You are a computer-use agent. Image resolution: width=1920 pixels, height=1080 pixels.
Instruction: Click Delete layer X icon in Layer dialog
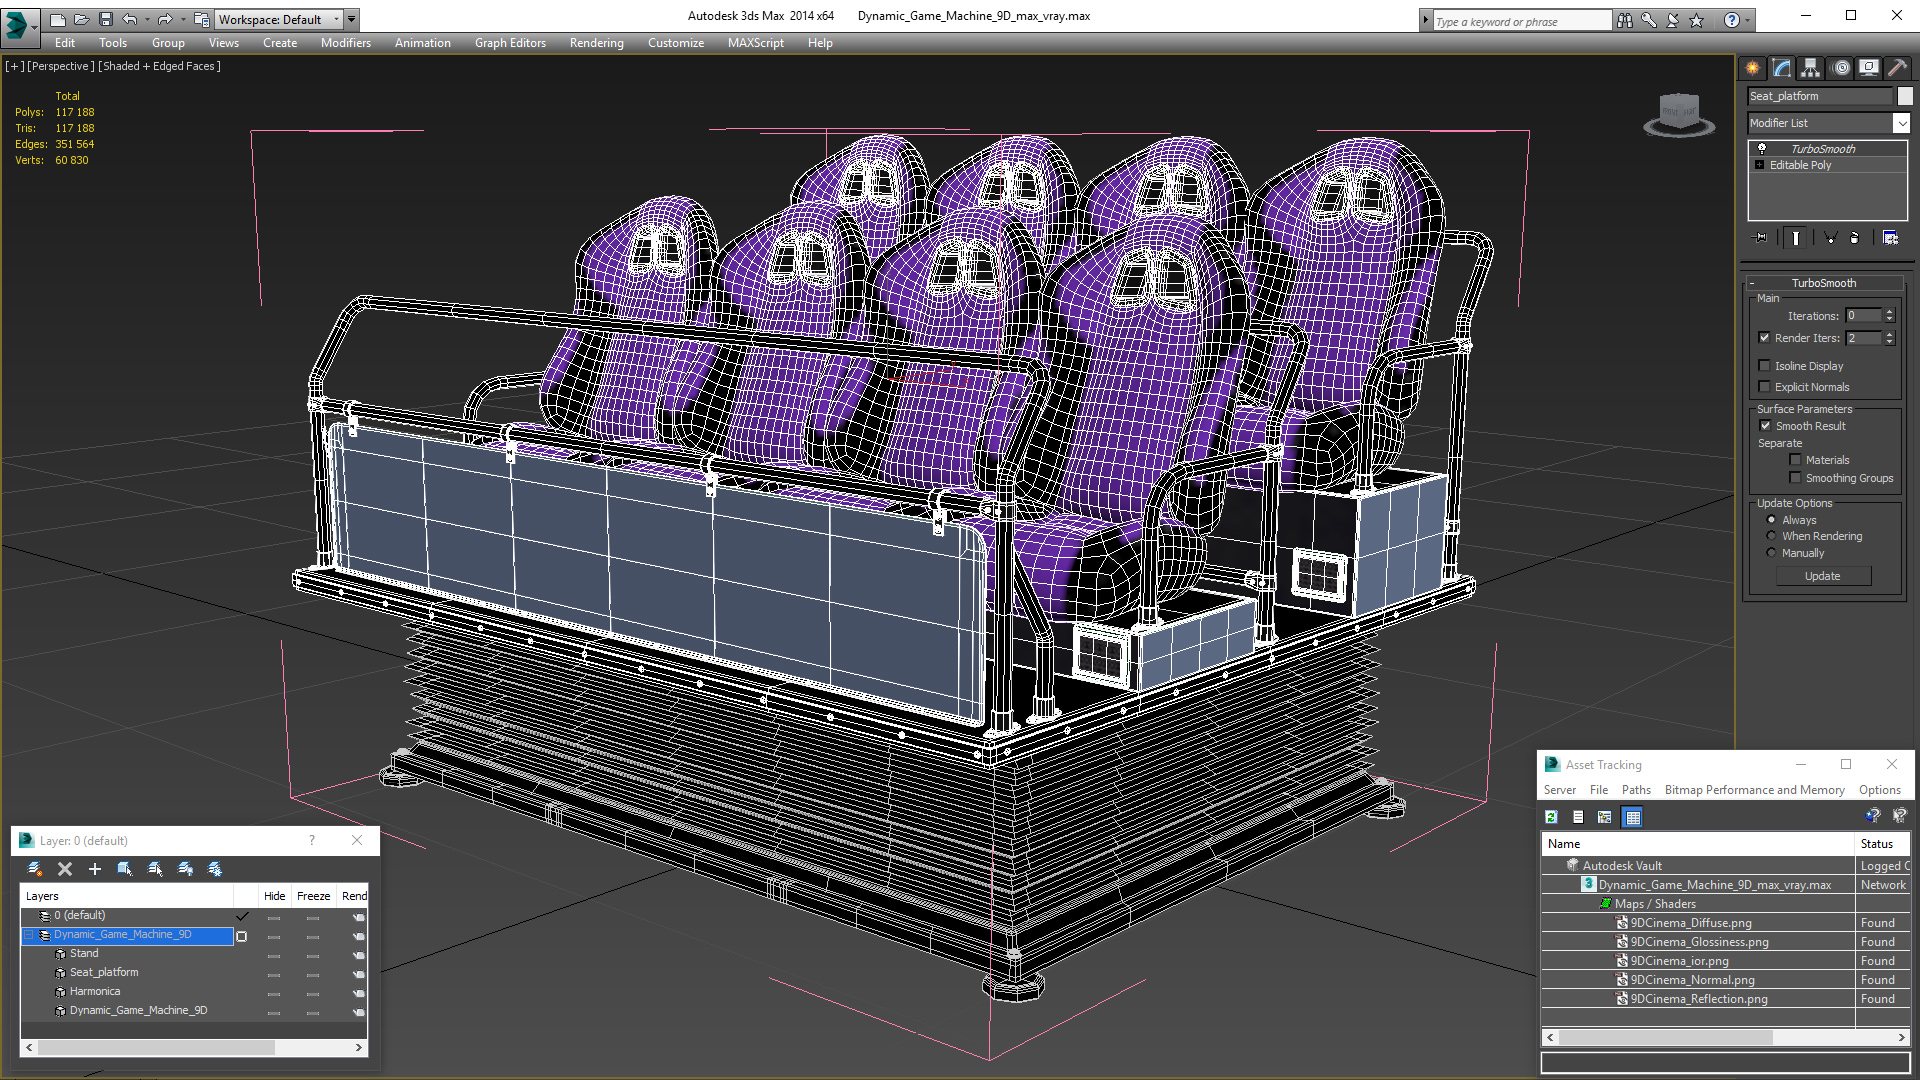coord(65,869)
